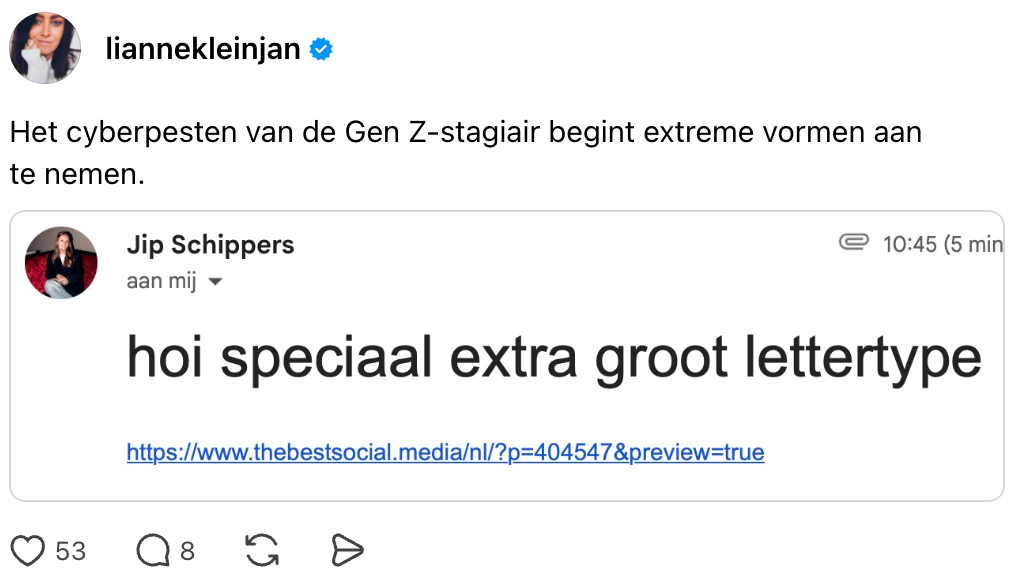Open the thebestsocial.media preview link
The height and width of the screenshot is (582, 1018).
445,453
